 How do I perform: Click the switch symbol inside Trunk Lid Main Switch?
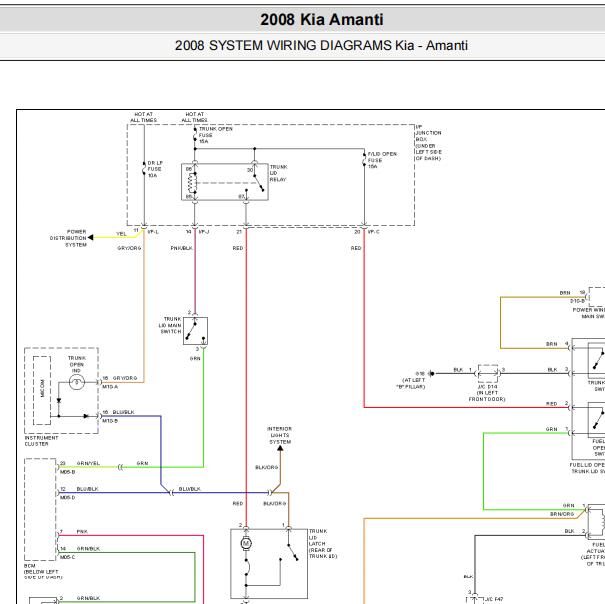tap(195, 331)
